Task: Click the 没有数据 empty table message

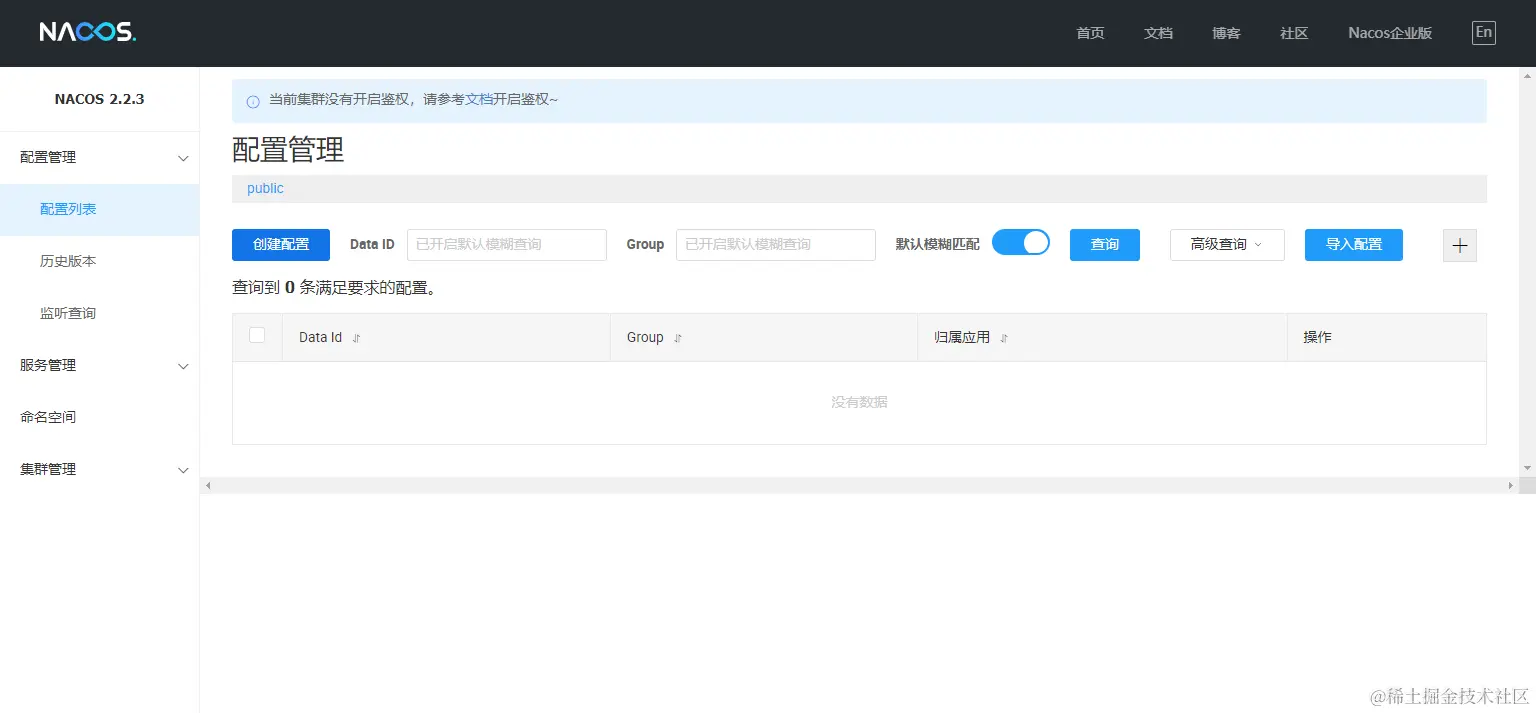Action: [859, 402]
